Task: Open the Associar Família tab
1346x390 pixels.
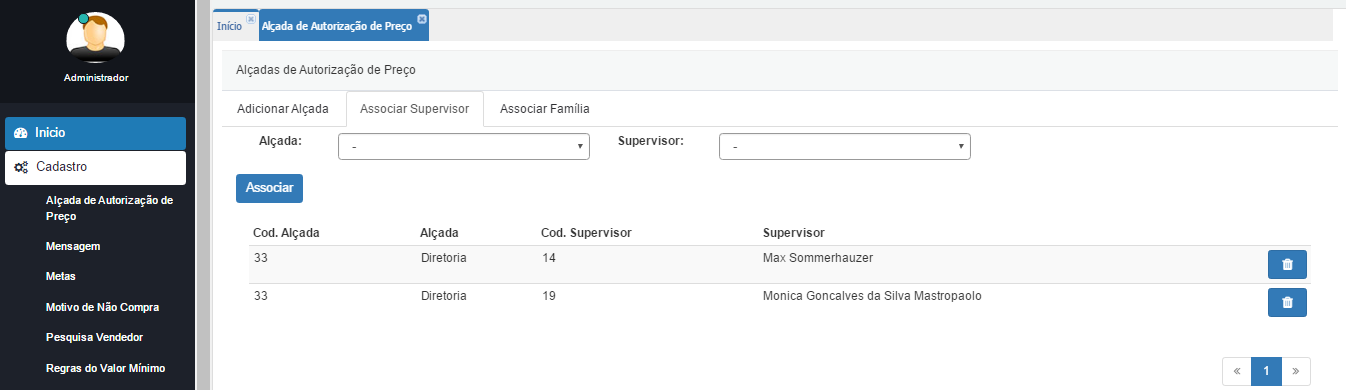Action: (545, 108)
